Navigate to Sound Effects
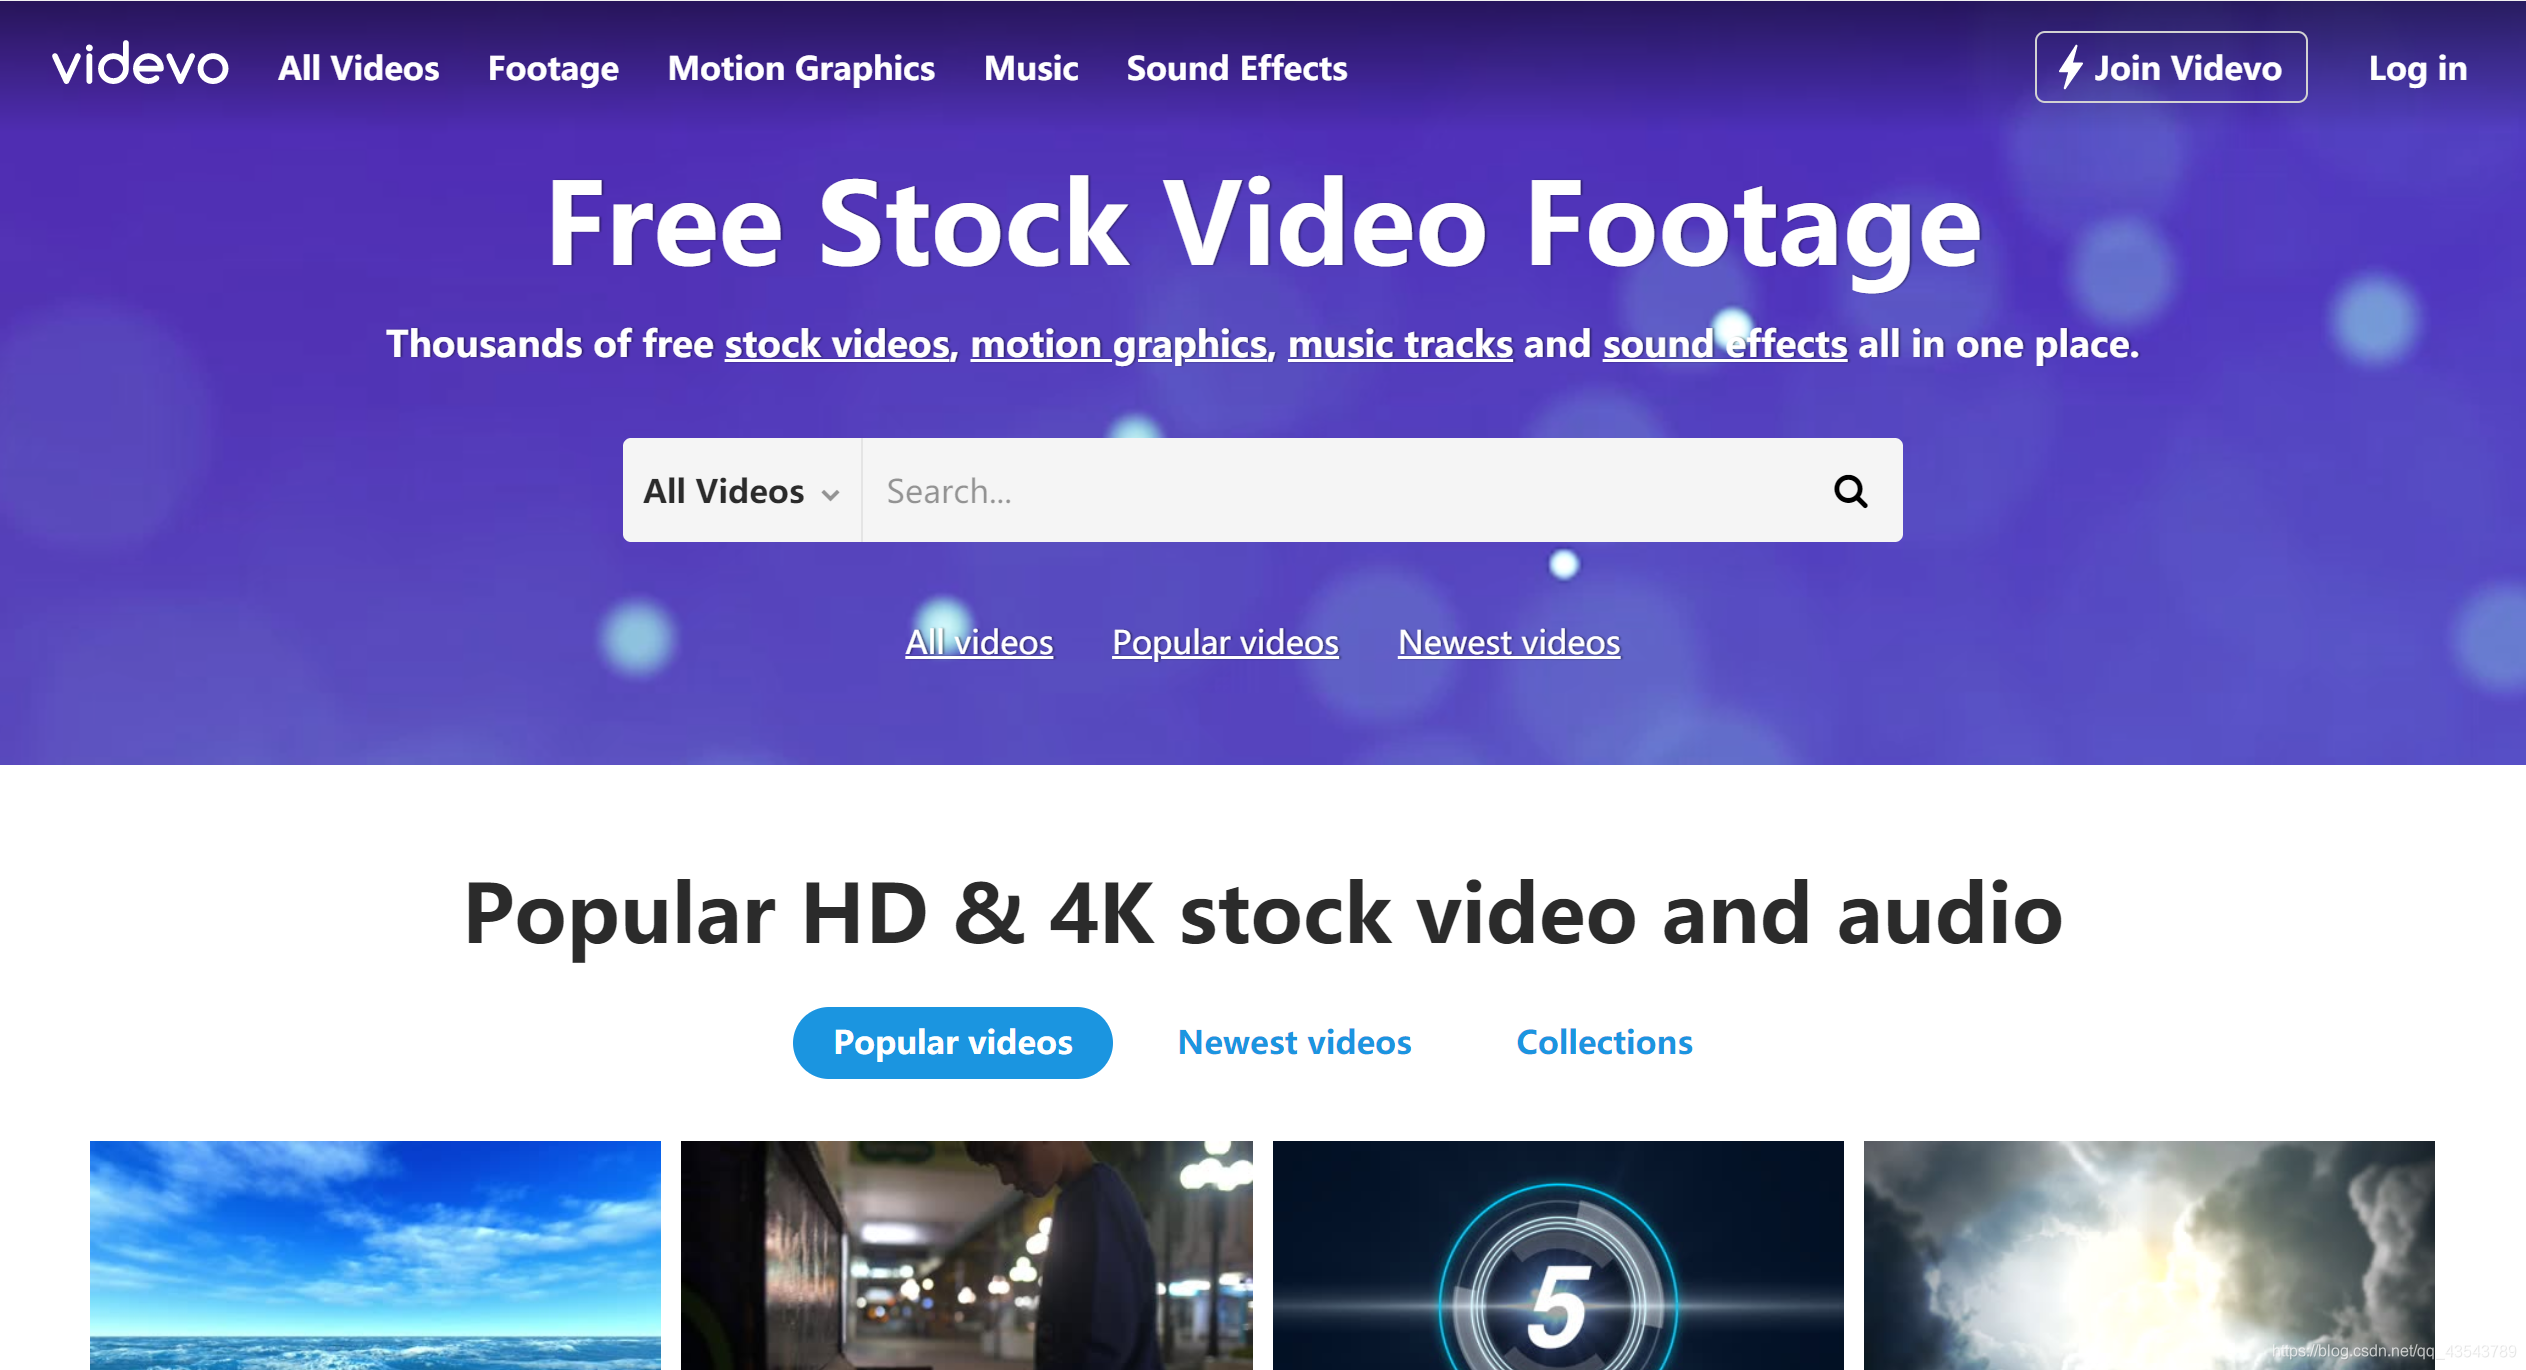 (x=1237, y=68)
